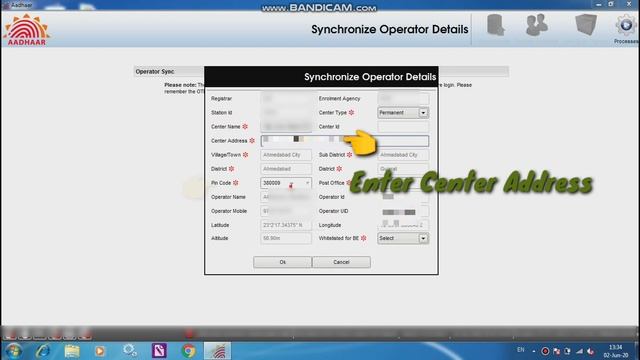Open the gears settings taskbar icon

pos(130,351)
